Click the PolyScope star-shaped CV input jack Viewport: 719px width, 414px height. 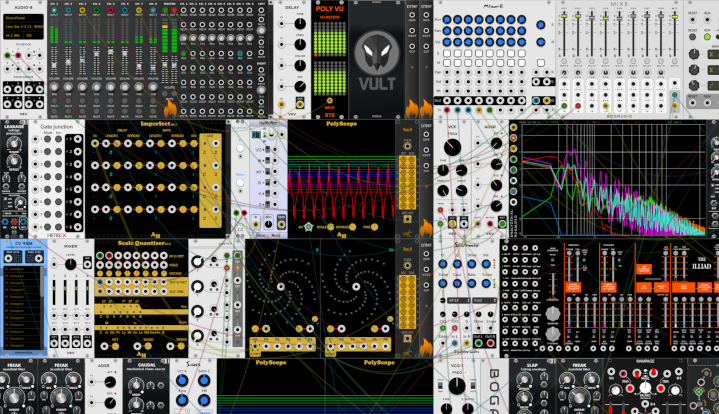click(308, 227)
